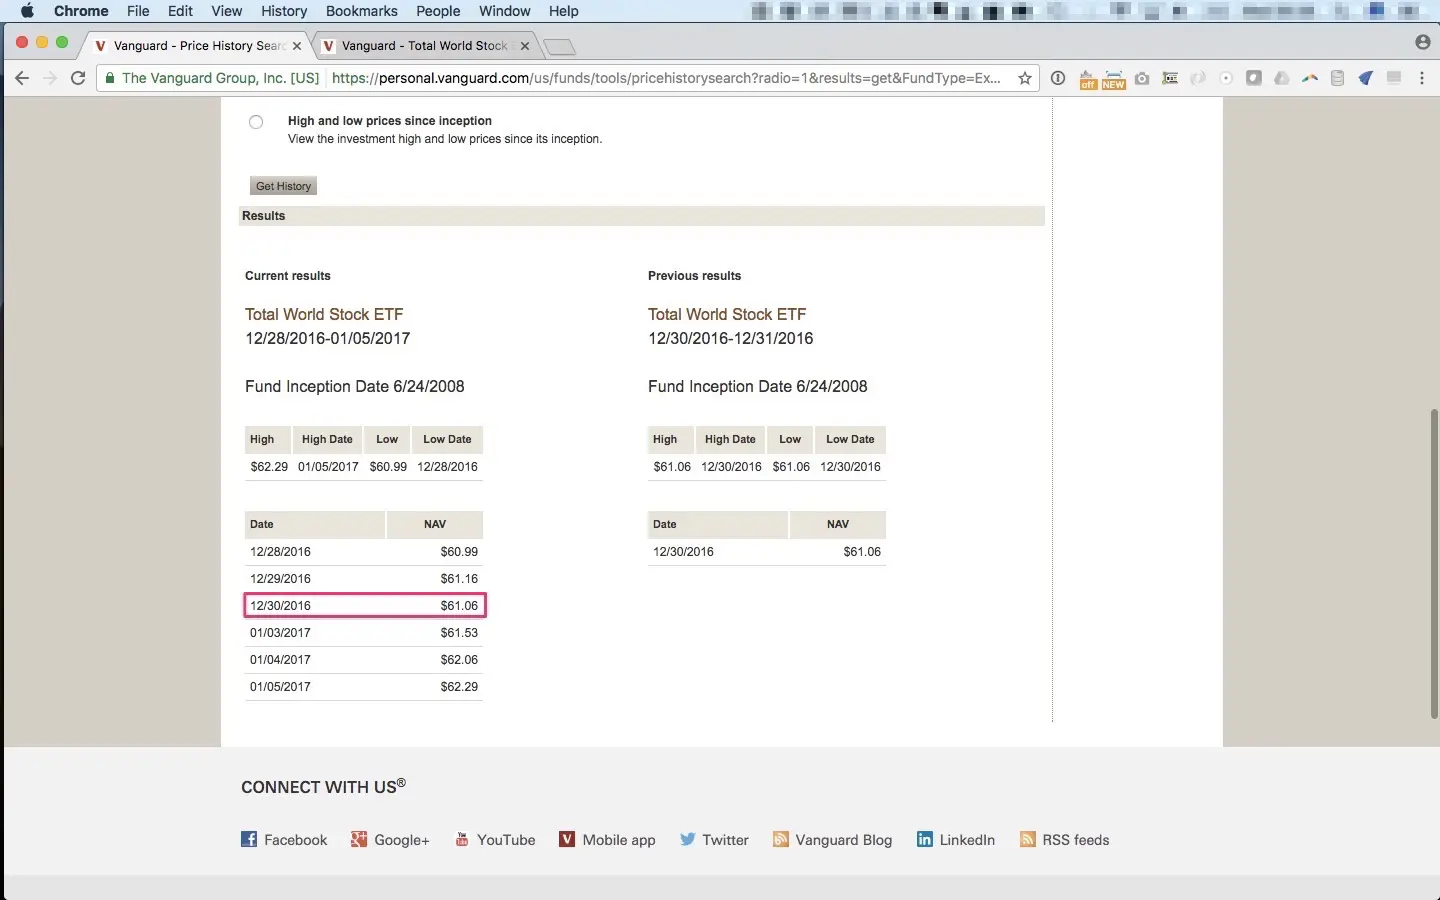Viewport: 1440px width, 900px height.
Task: Reload the Vanguard price history page
Action: (78, 78)
